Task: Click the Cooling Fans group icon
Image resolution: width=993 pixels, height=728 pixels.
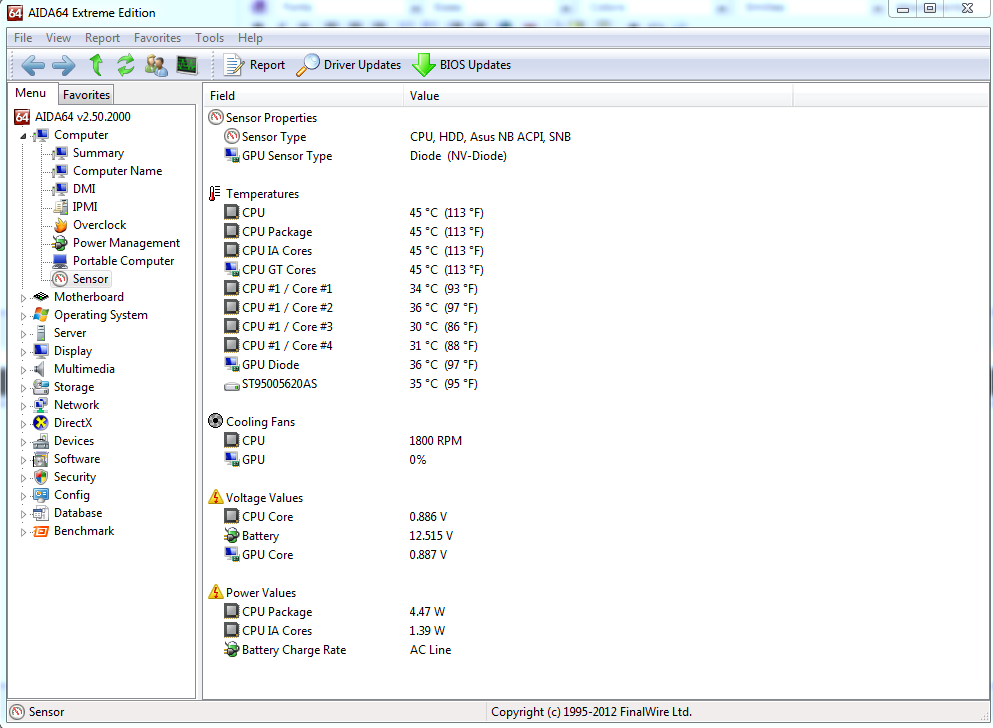Action: (216, 421)
